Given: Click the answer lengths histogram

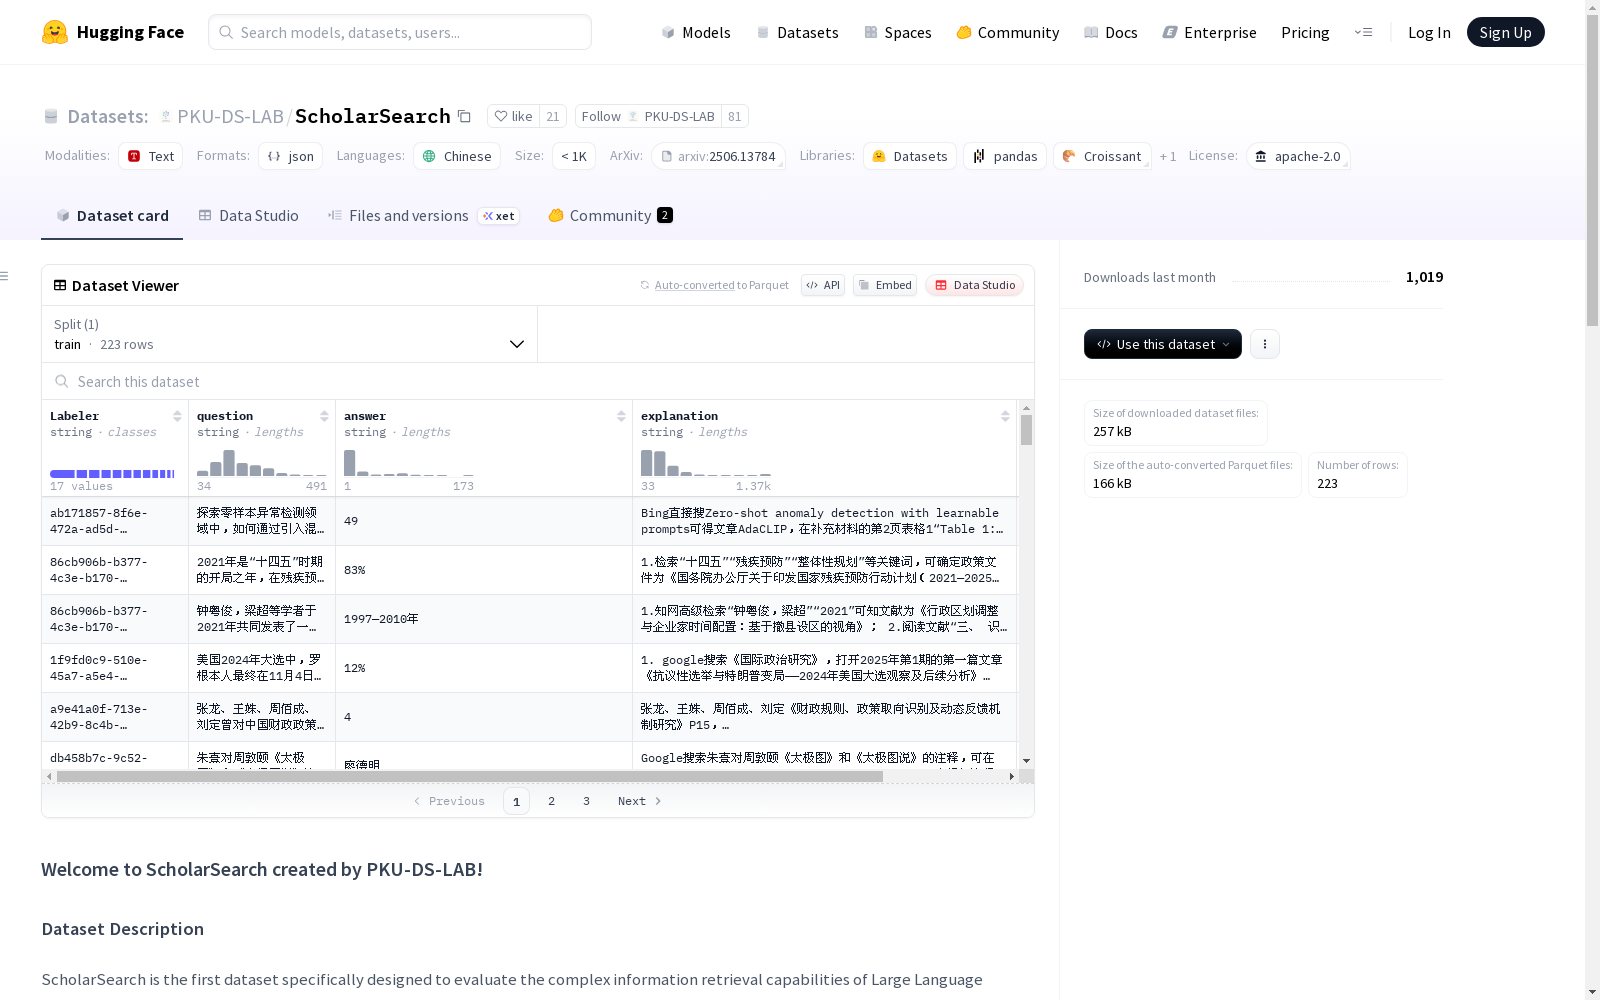Looking at the screenshot, I should pyautogui.click(x=409, y=462).
